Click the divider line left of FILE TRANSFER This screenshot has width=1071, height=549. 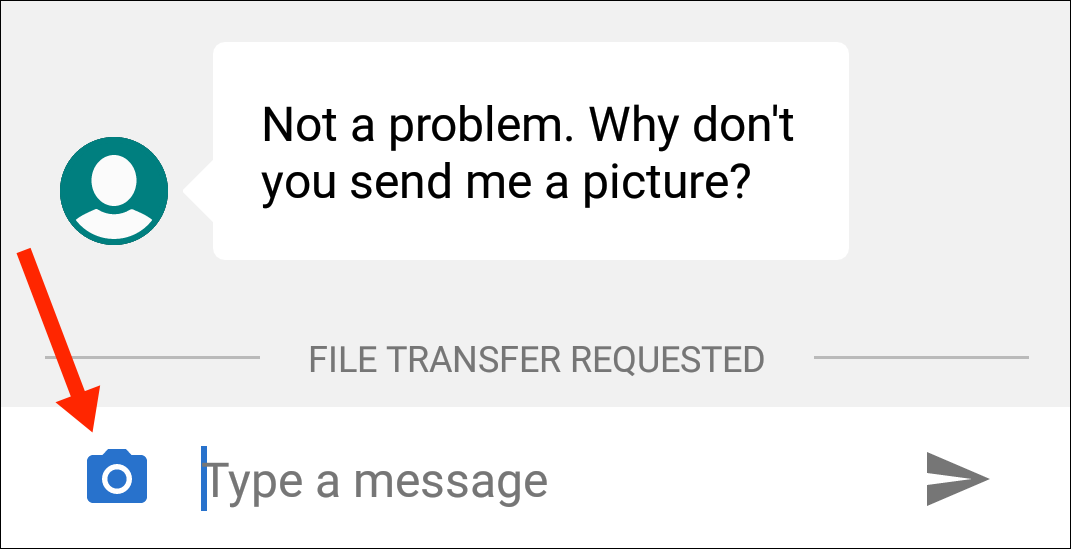pos(152,357)
